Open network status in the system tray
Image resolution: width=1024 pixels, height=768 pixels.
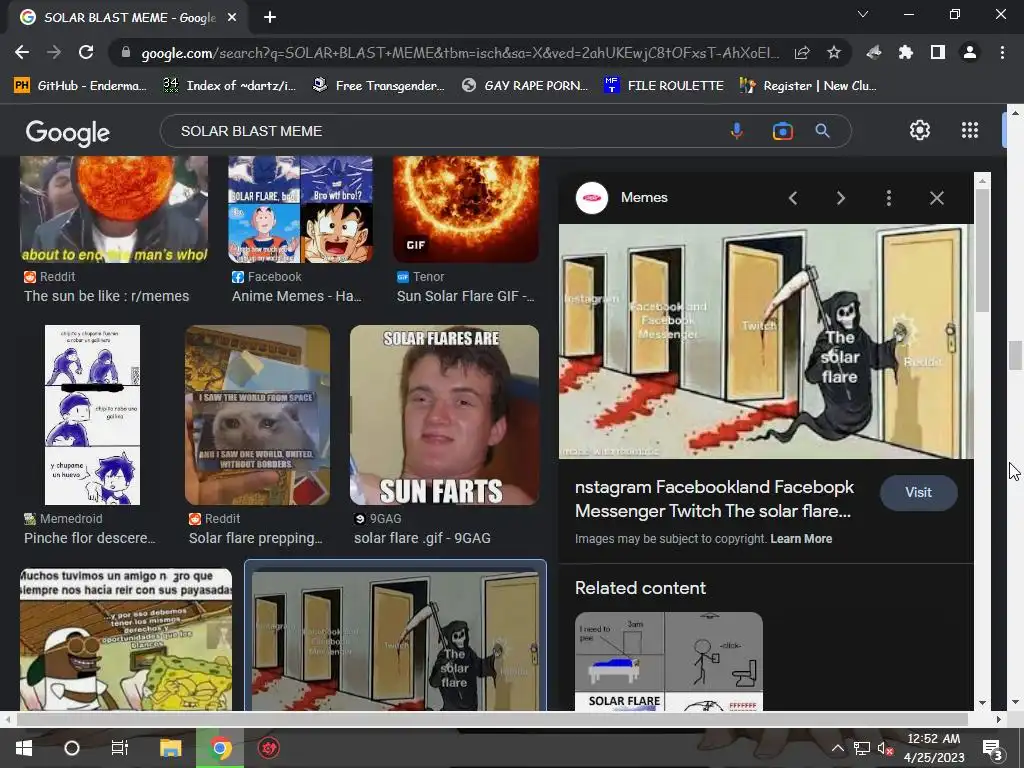pyautogui.click(x=862, y=748)
